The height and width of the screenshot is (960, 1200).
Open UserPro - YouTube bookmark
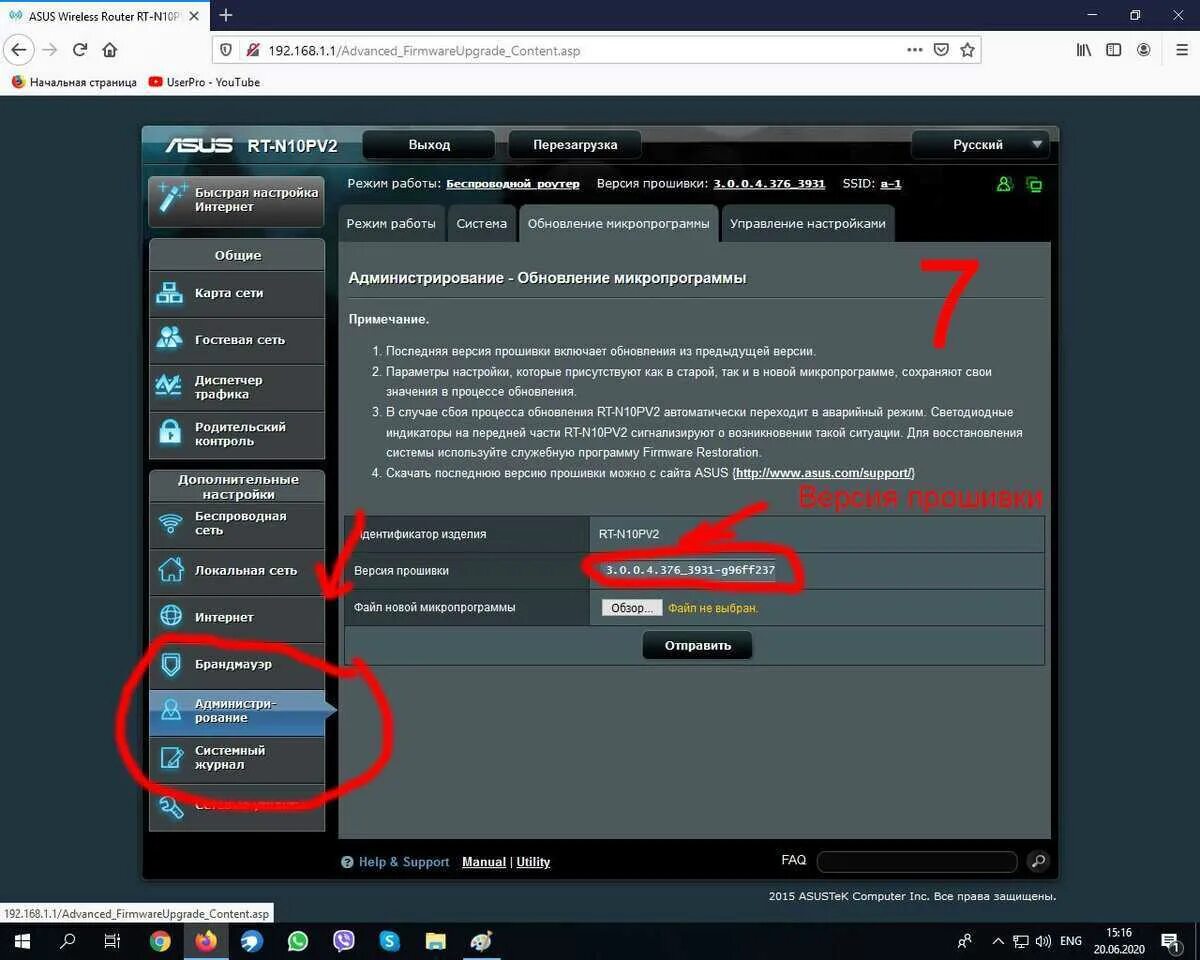click(204, 82)
